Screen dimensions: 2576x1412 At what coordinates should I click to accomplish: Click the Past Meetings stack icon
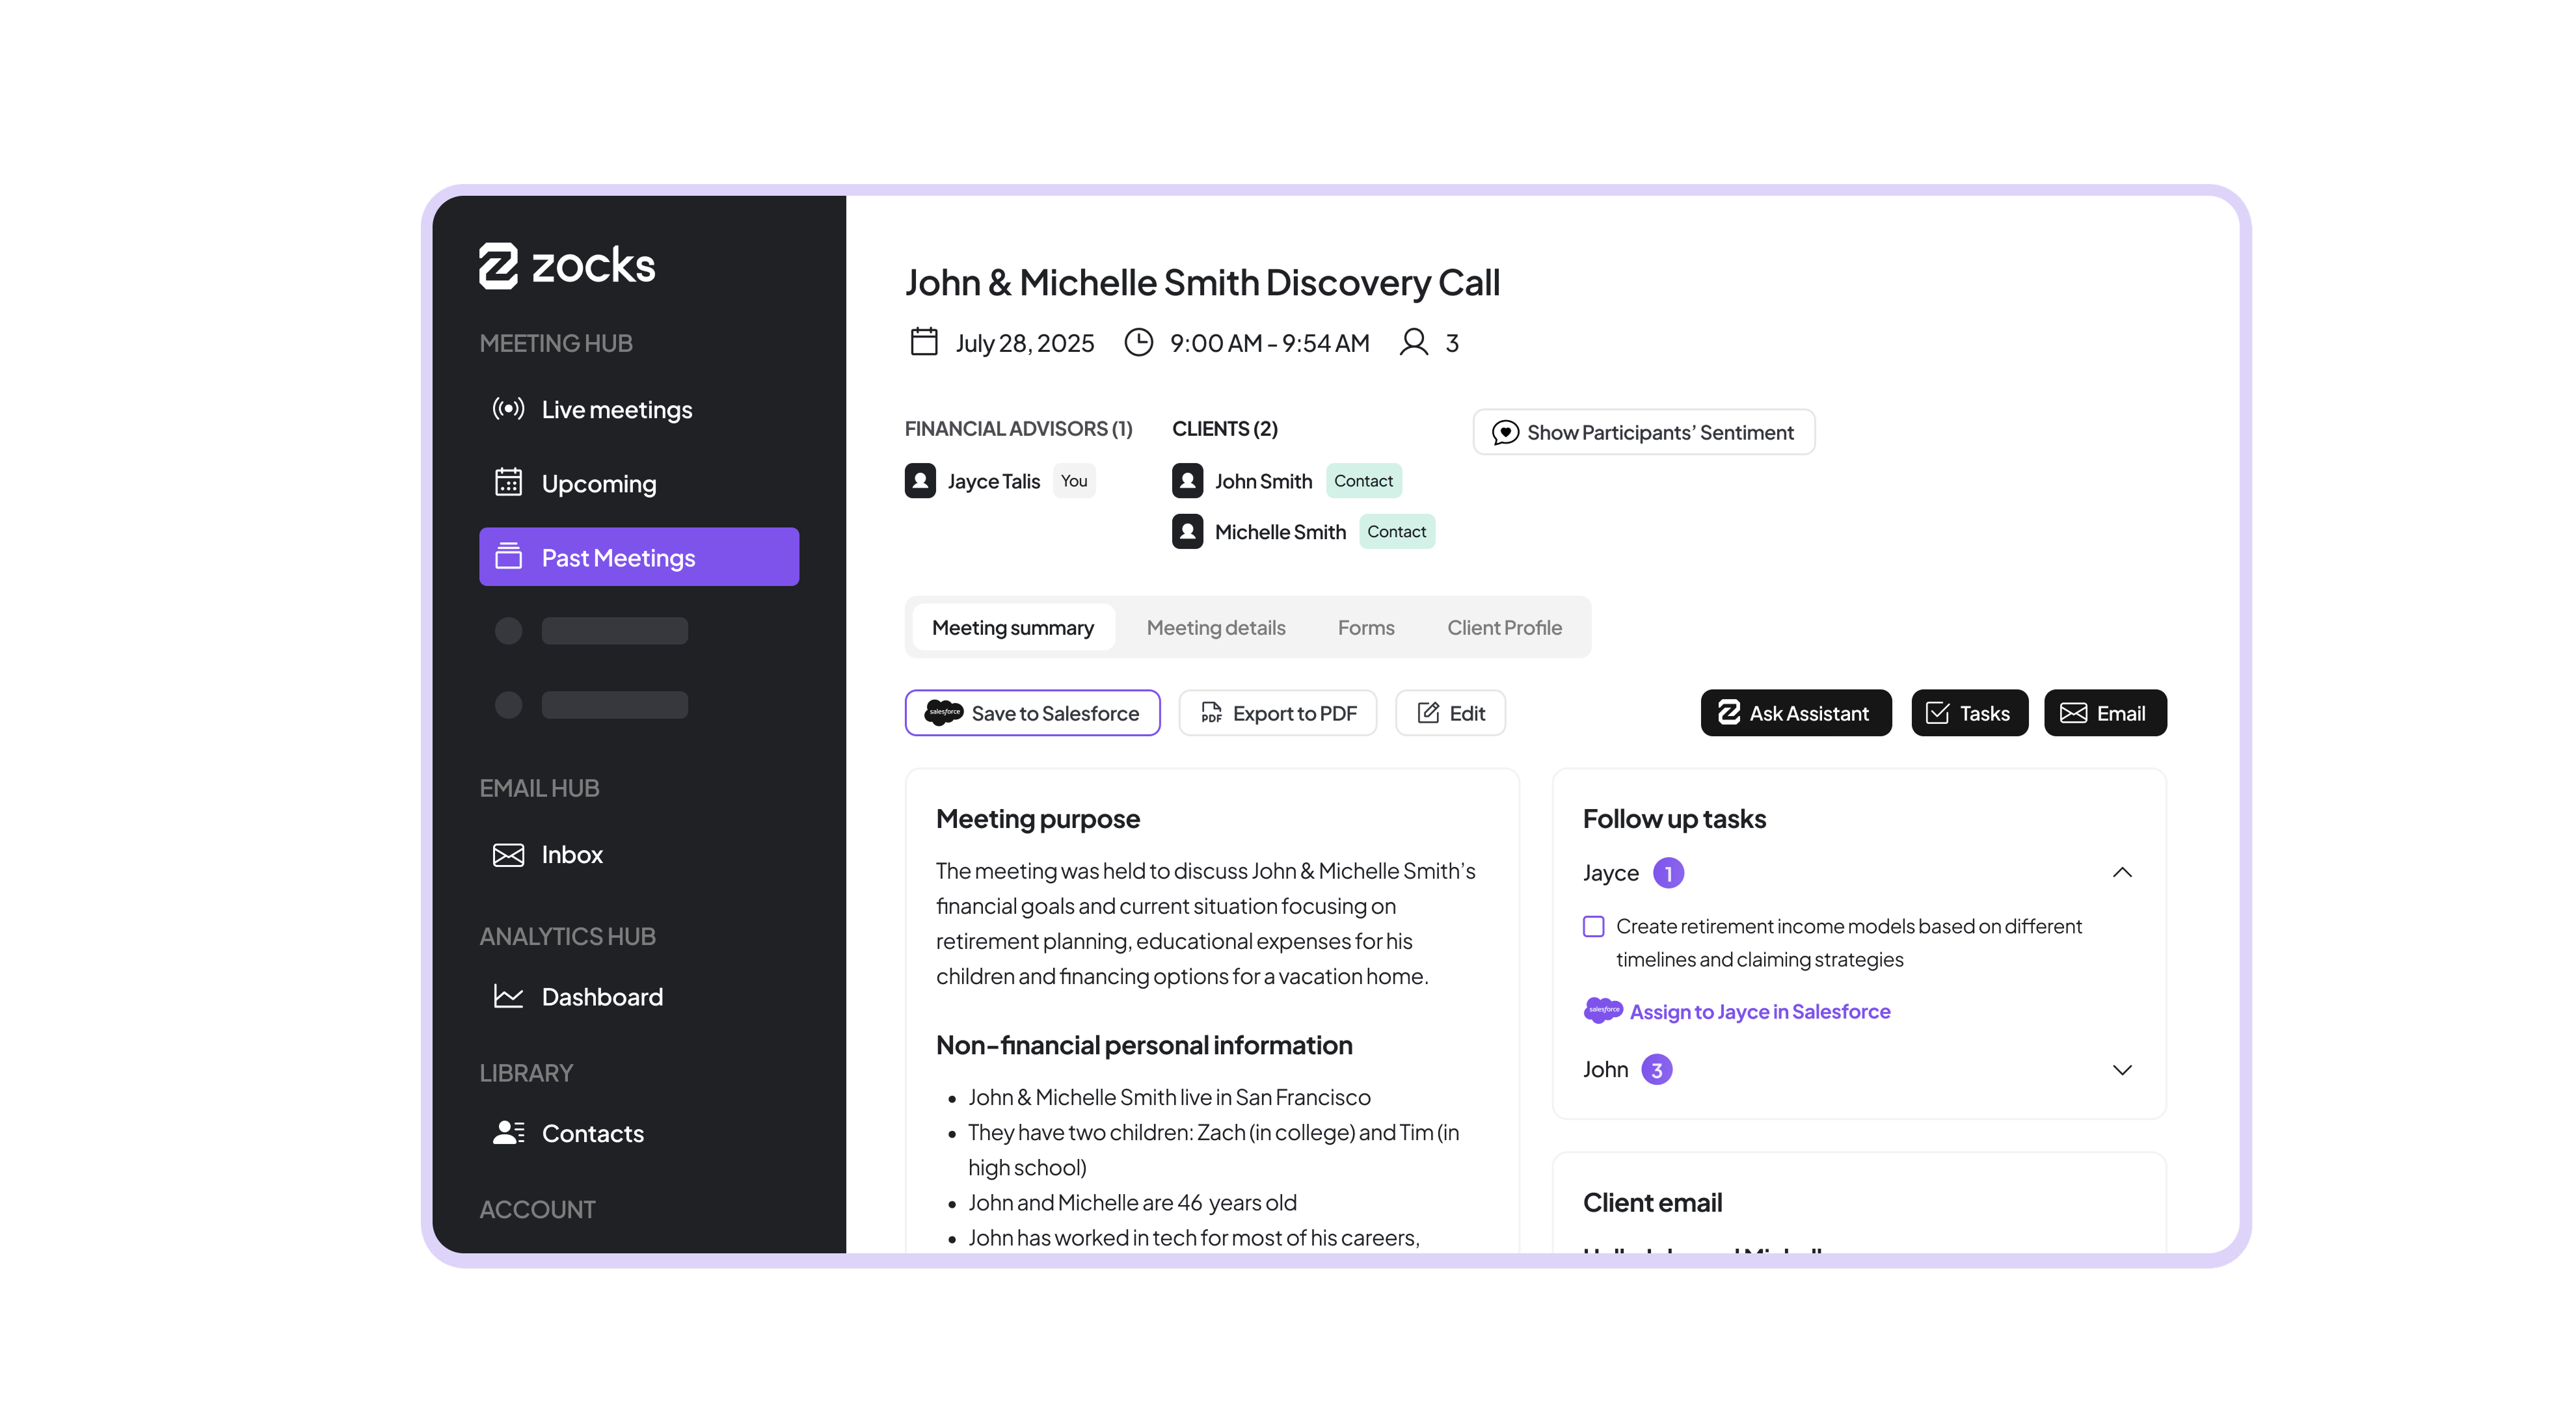(508, 556)
